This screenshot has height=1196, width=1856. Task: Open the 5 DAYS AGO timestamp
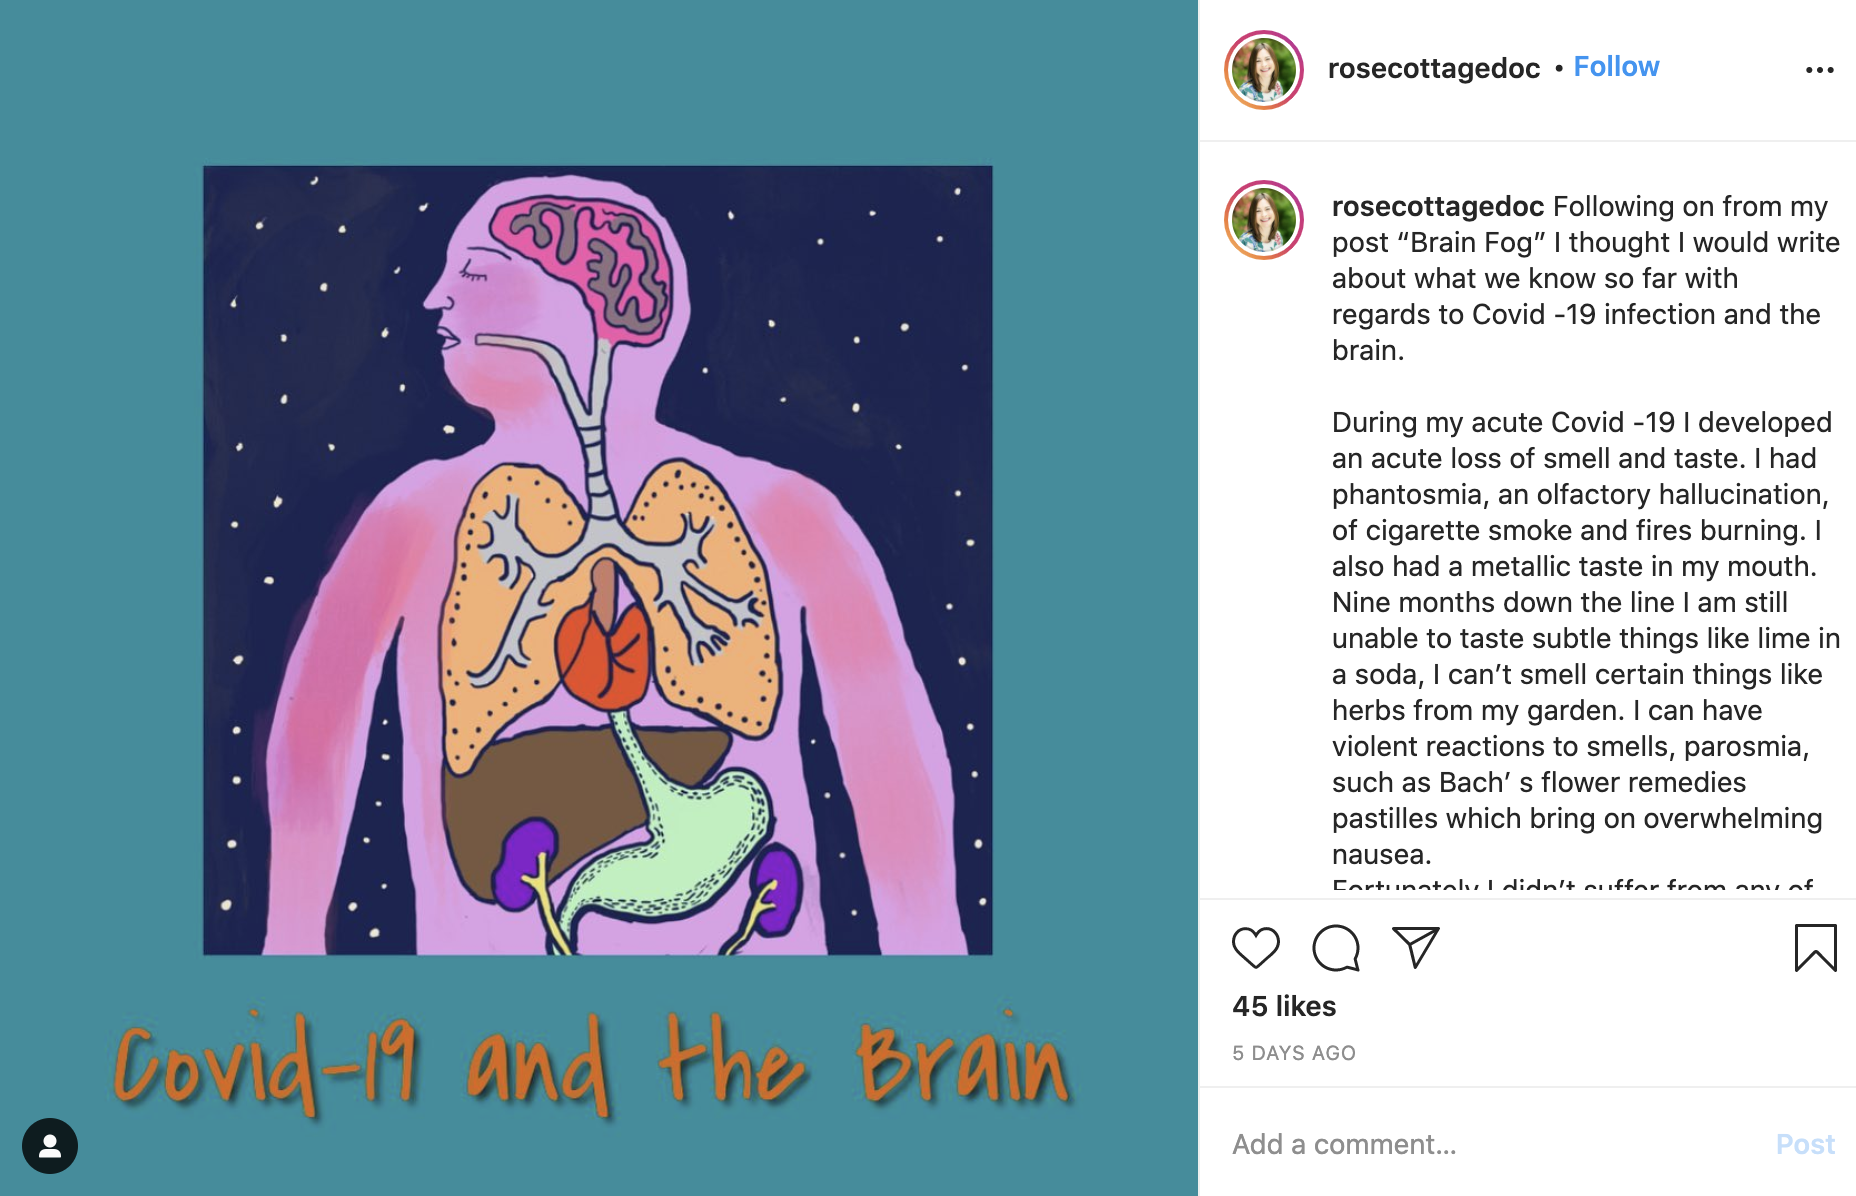pos(1294,1053)
